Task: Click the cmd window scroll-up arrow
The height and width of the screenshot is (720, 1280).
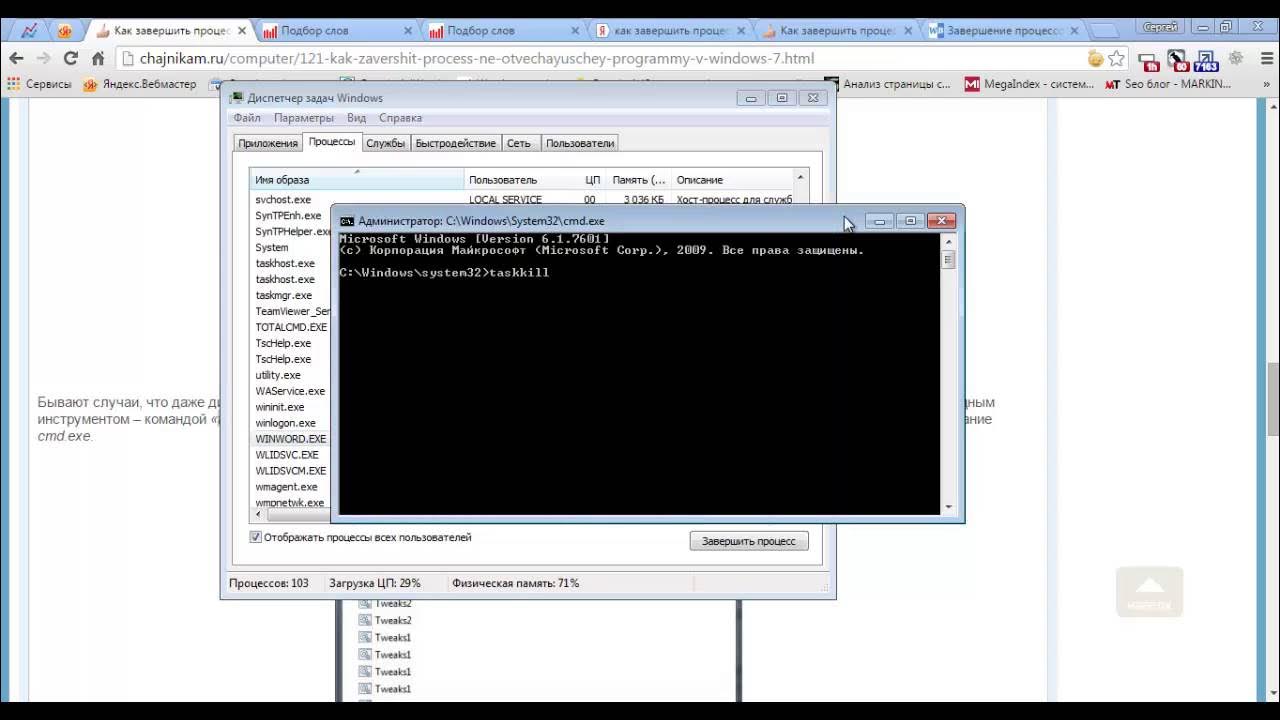Action: (x=948, y=243)
